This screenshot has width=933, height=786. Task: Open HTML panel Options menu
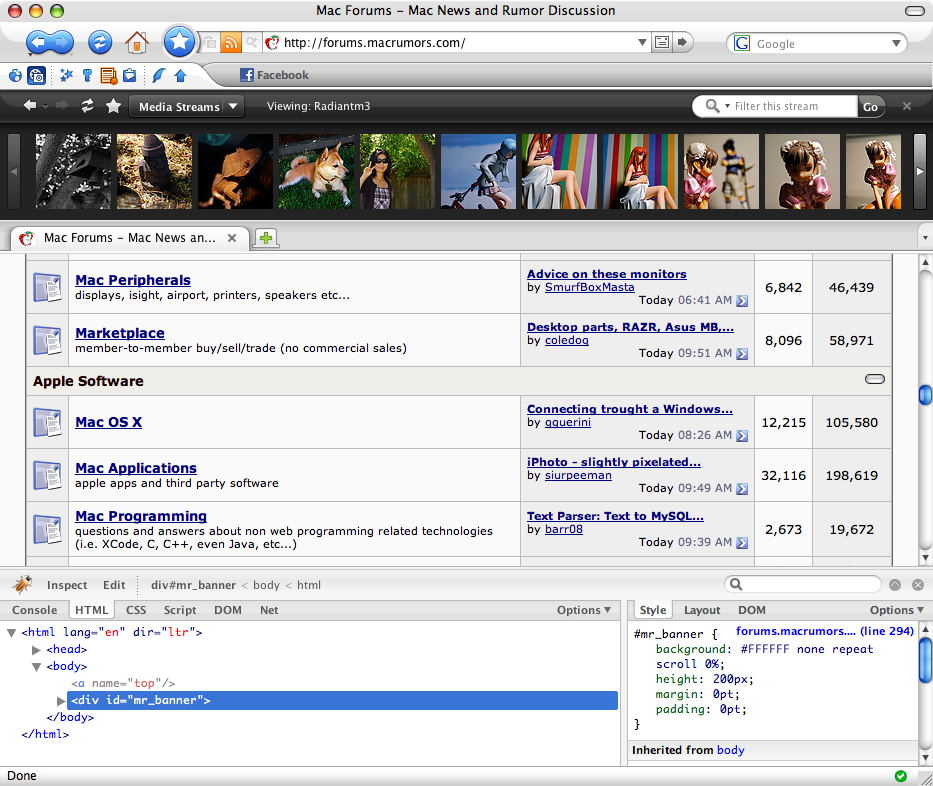click(584, 610)
